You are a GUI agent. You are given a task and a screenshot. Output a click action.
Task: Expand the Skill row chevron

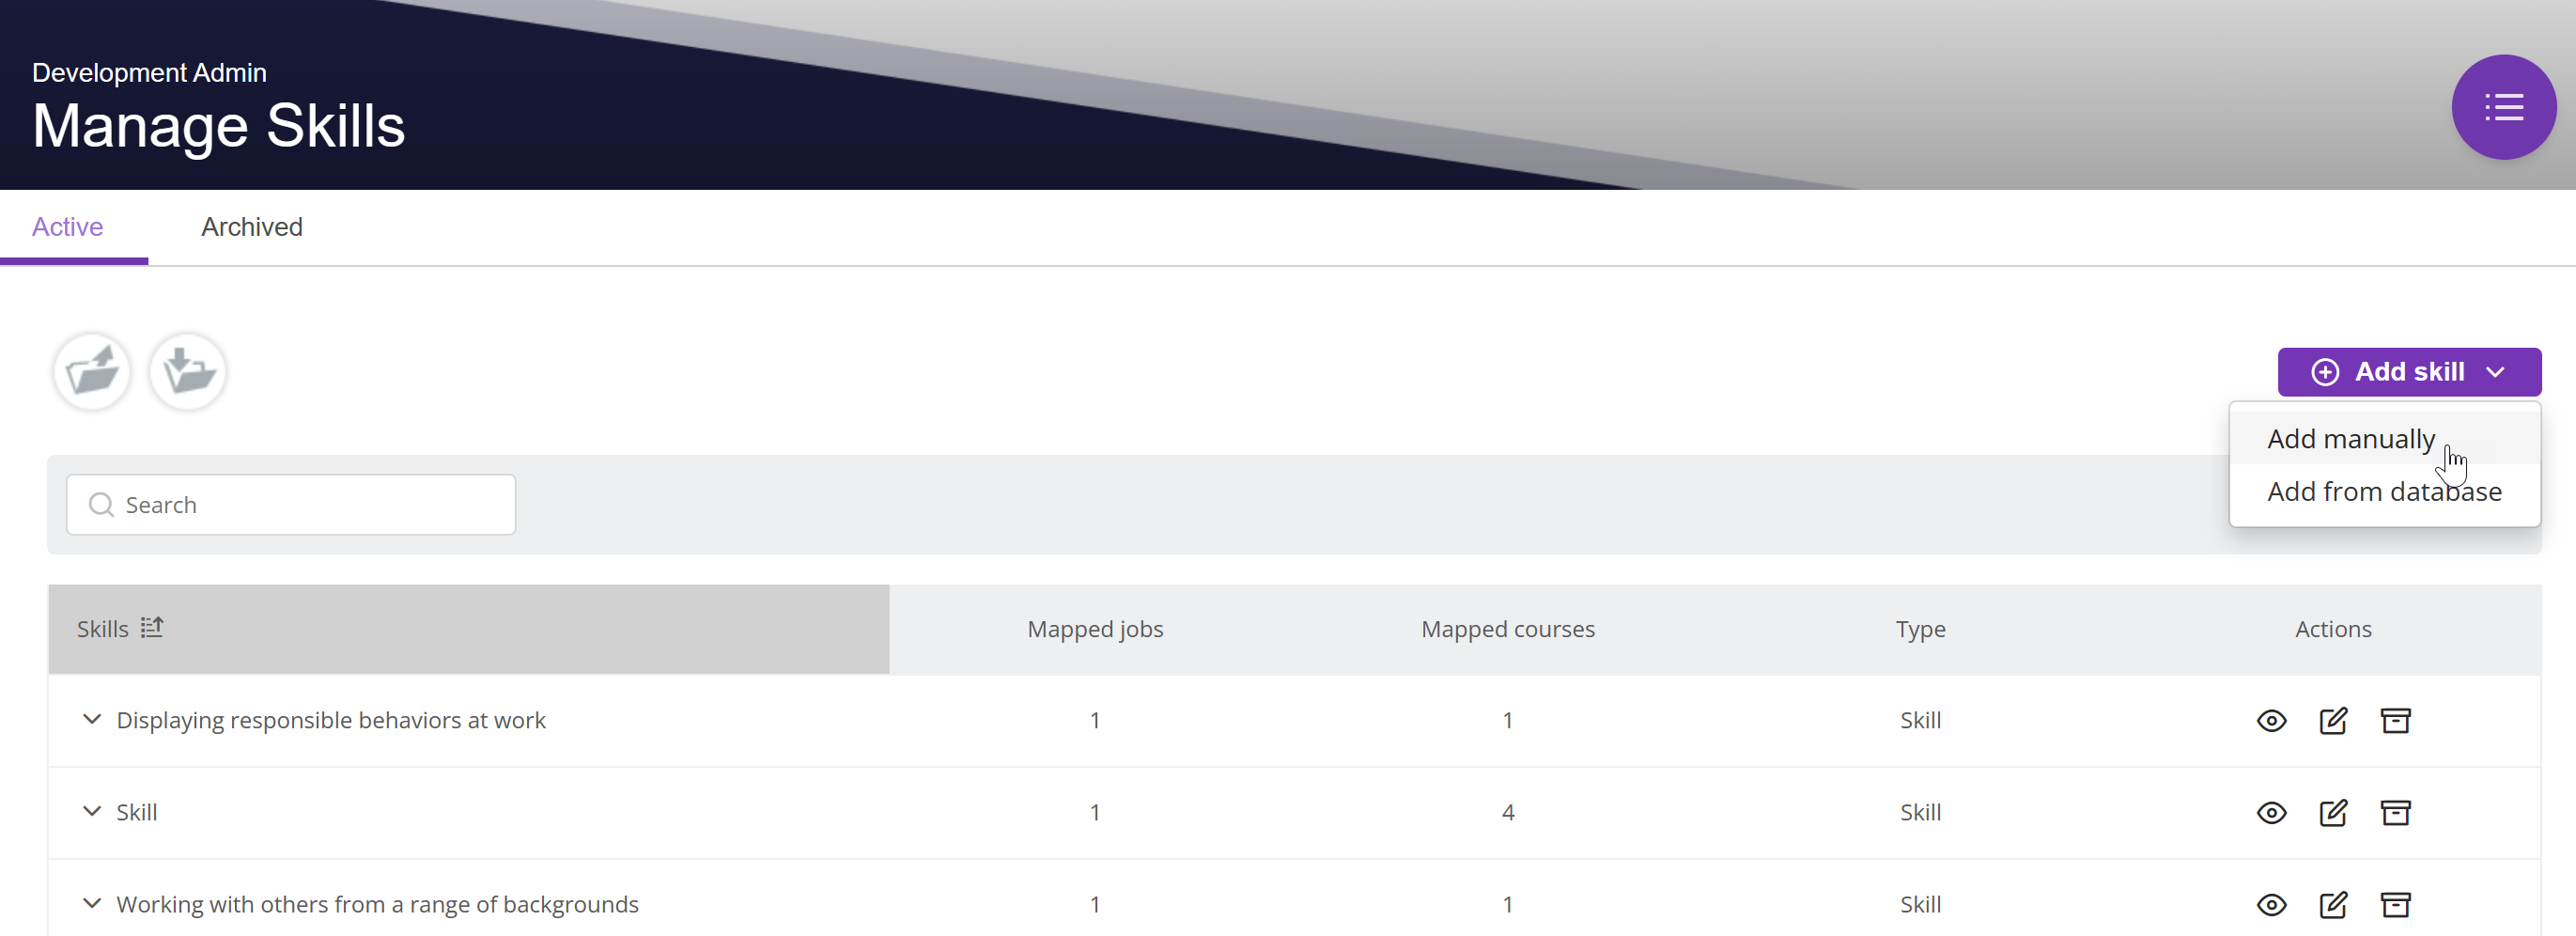coord(91,812)
